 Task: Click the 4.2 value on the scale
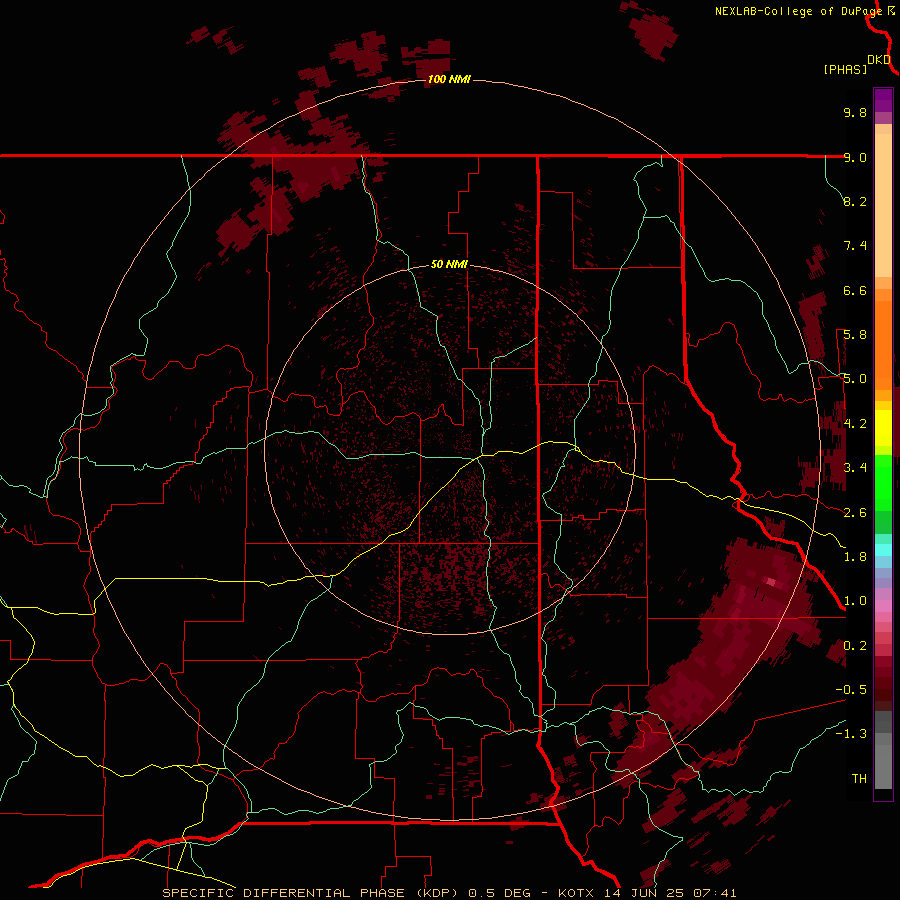(x=855, y=424)
